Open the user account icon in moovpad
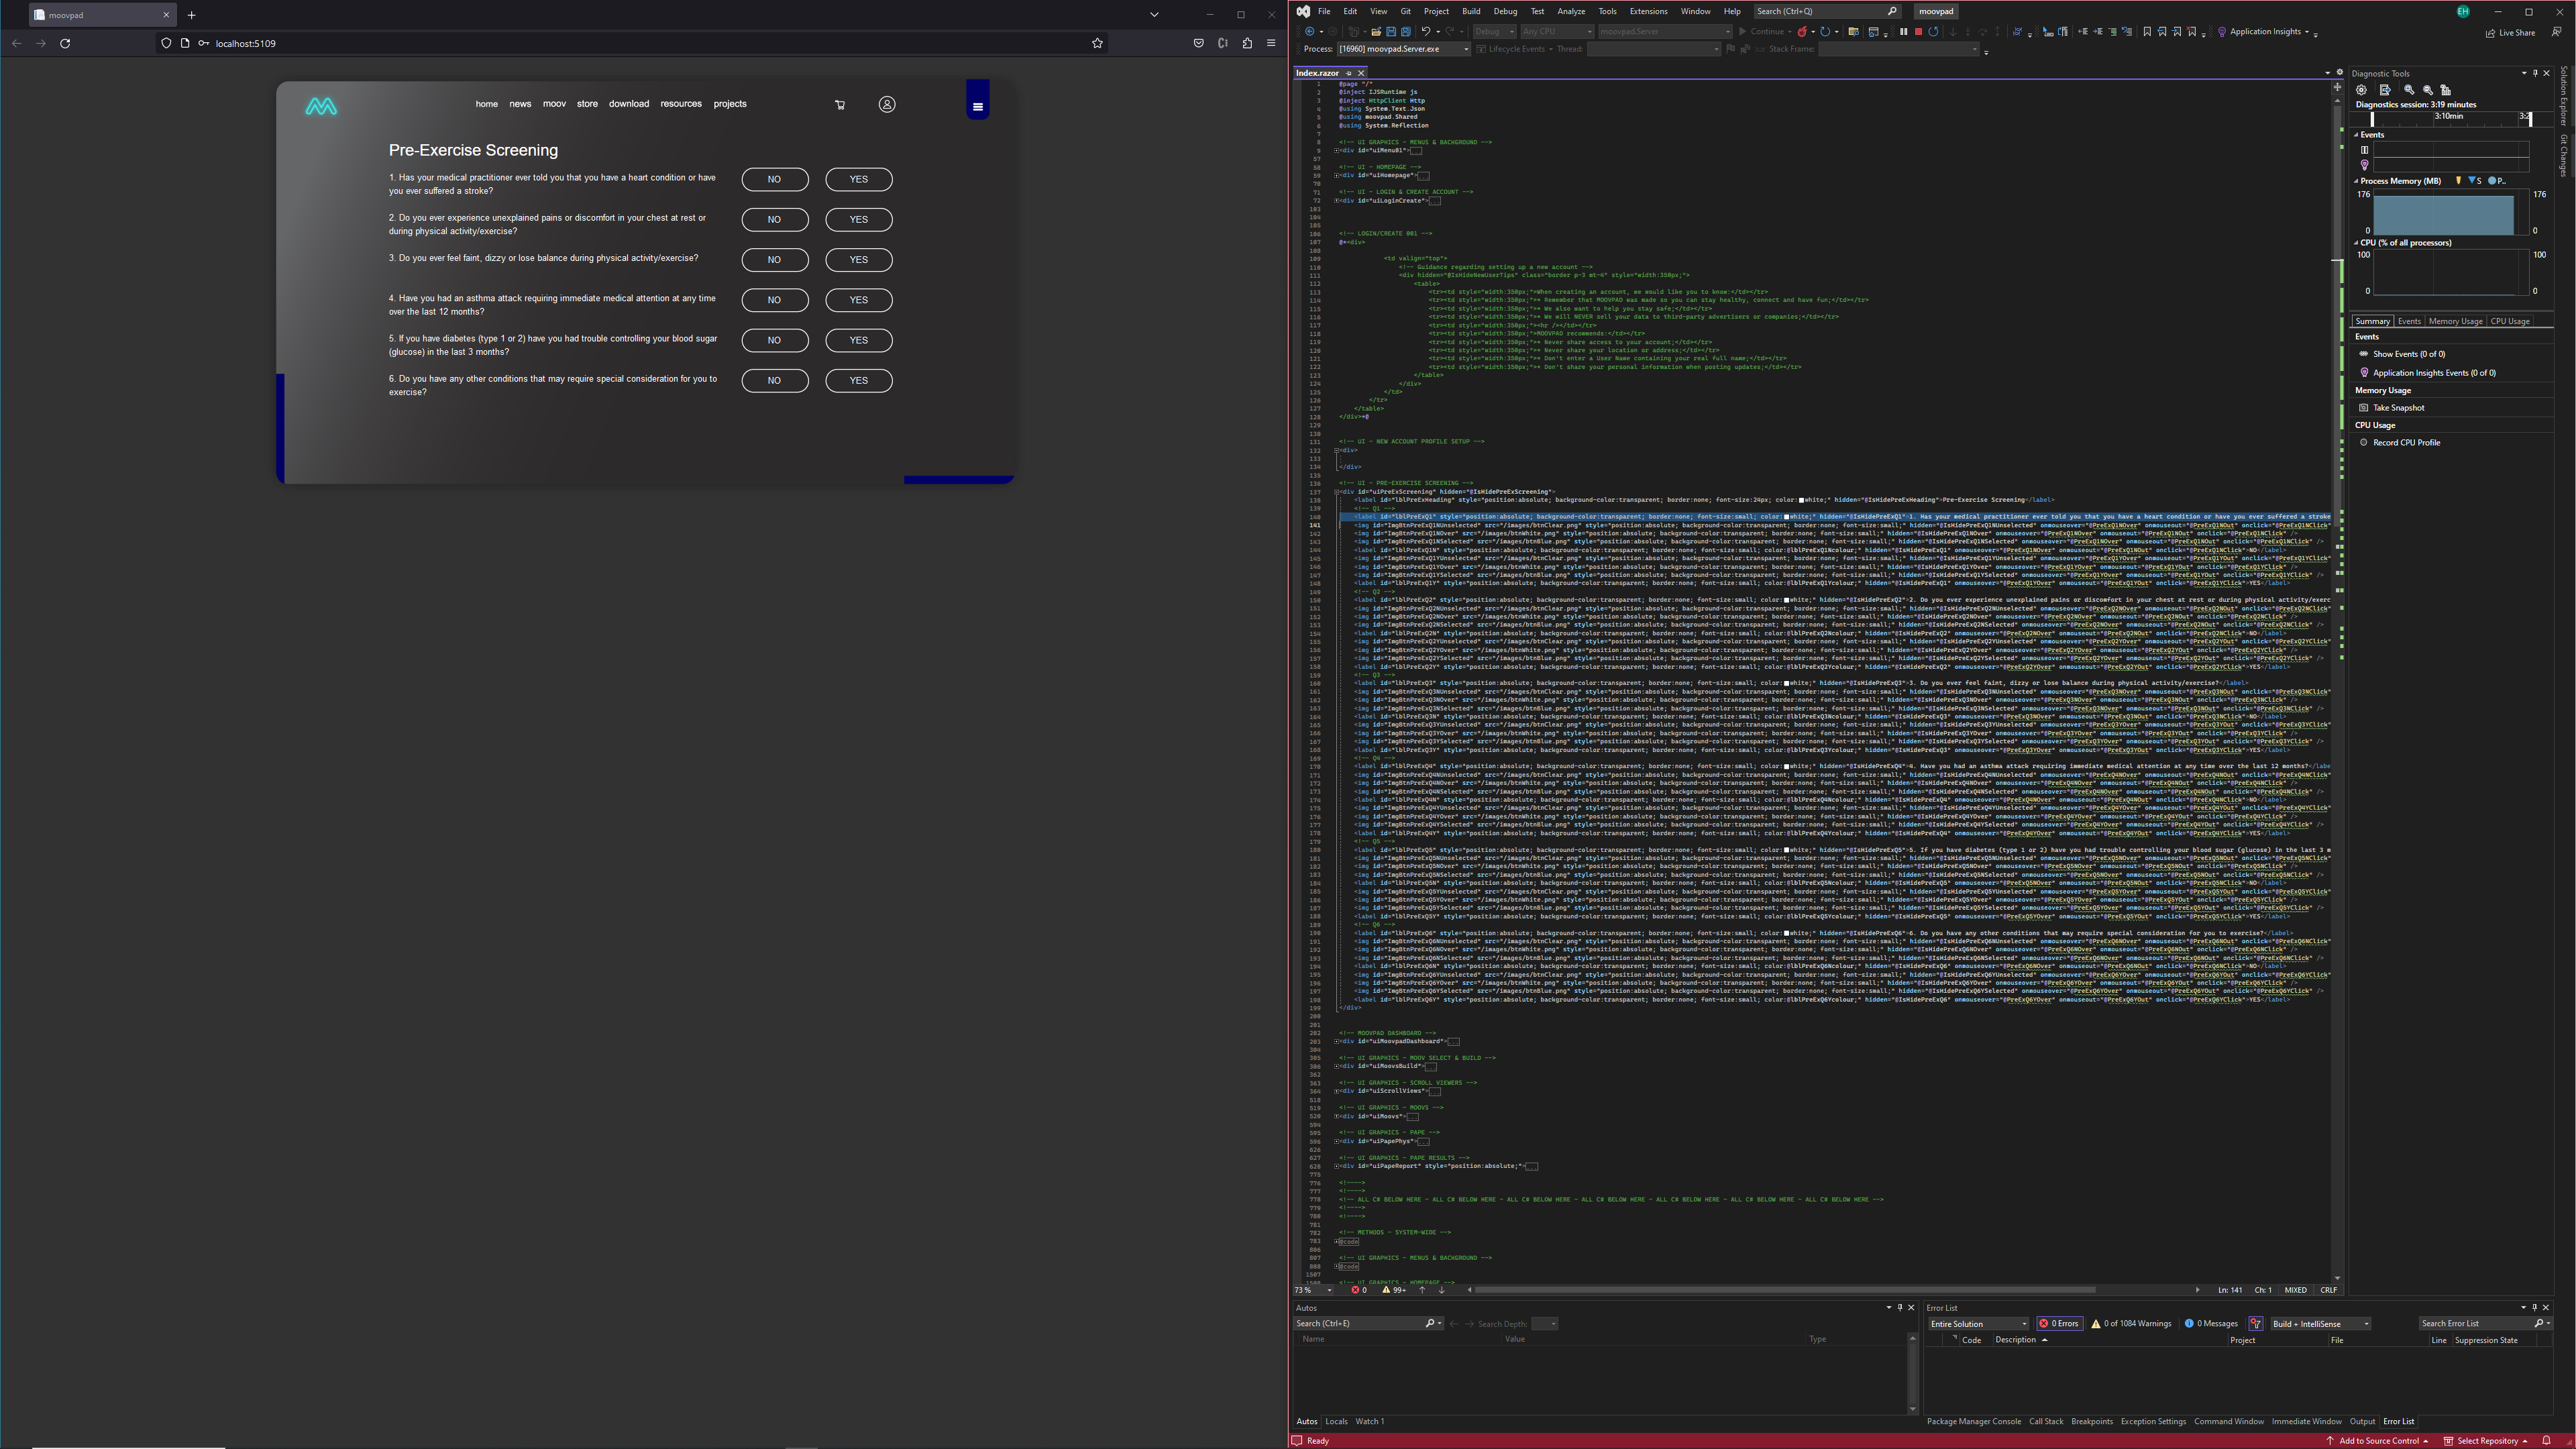 (887, 104)
